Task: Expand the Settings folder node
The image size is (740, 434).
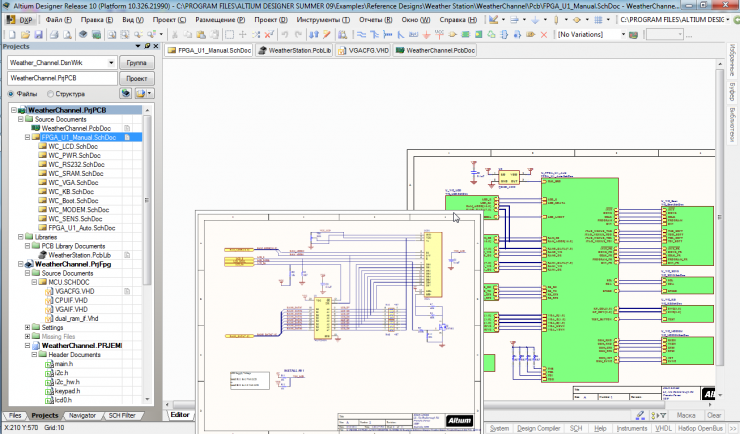Action: pyautogui.click(x=27, y=327)
